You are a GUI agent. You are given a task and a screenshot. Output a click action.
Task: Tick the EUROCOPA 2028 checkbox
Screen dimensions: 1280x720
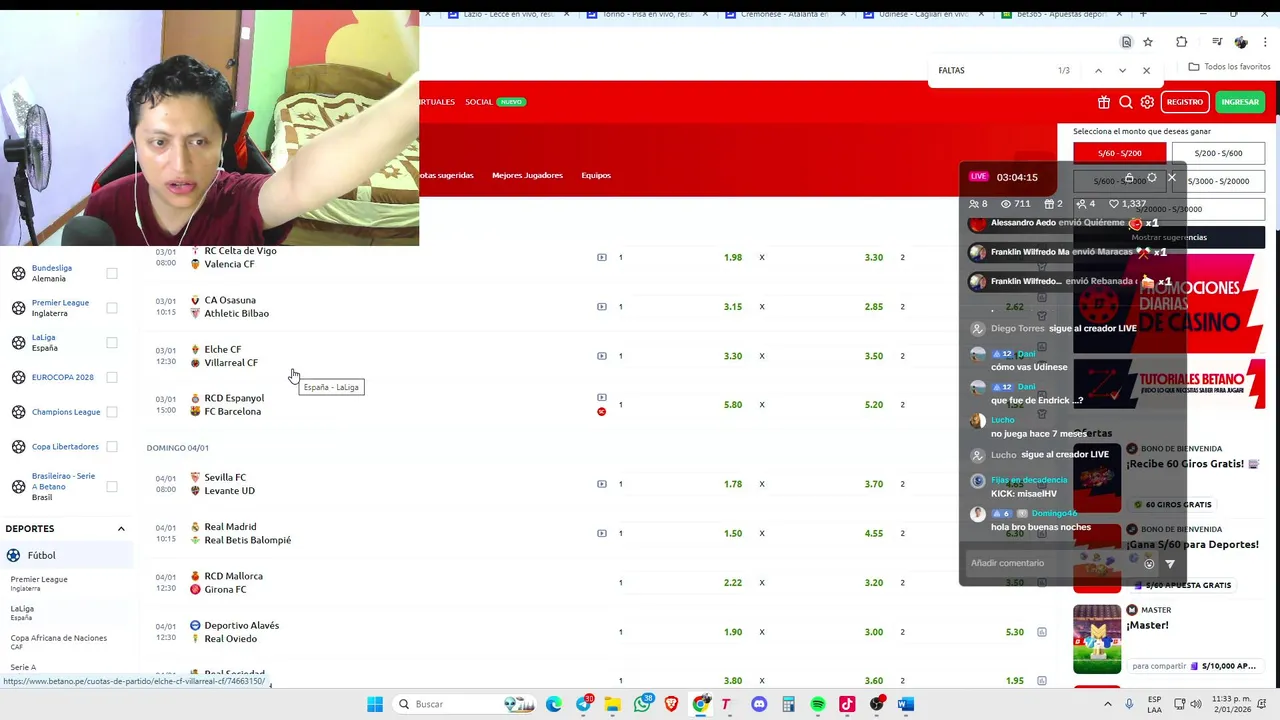[112, 377]
